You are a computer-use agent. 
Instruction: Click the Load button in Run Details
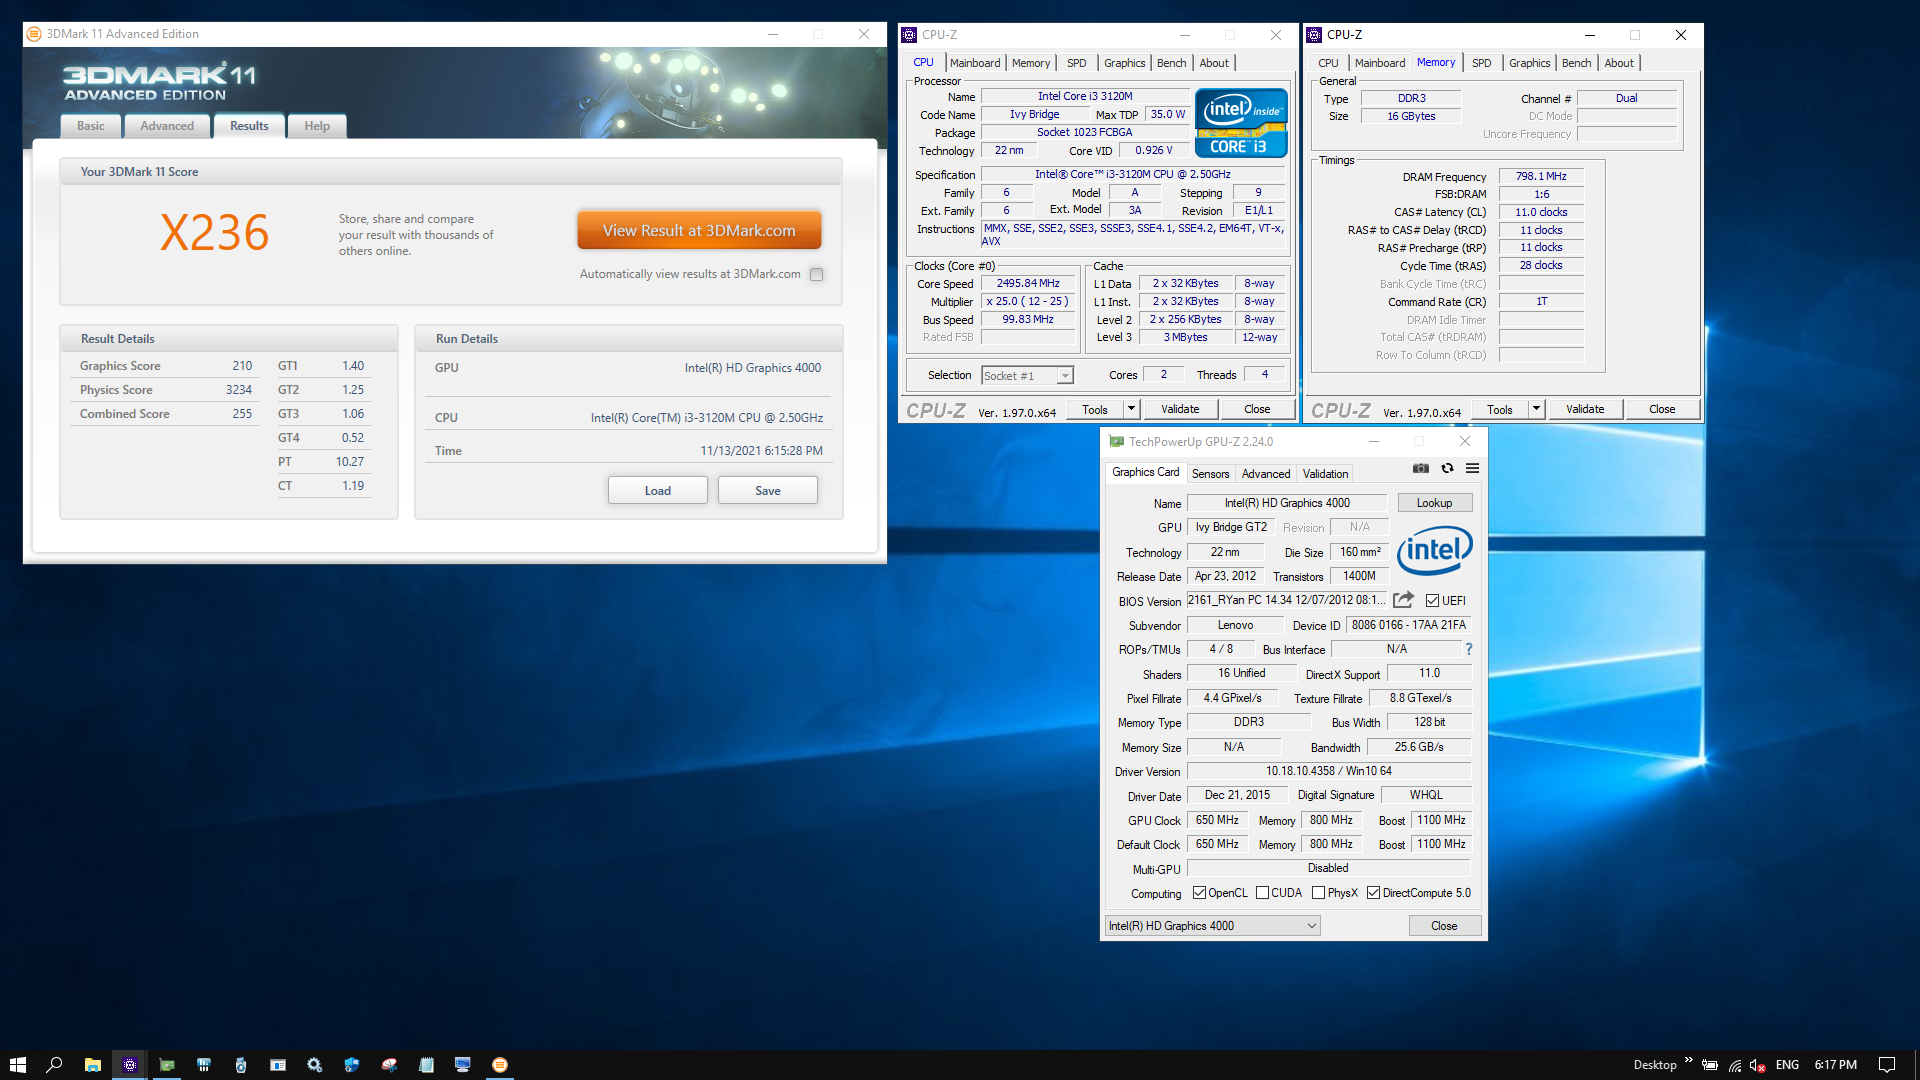[657, 490]
